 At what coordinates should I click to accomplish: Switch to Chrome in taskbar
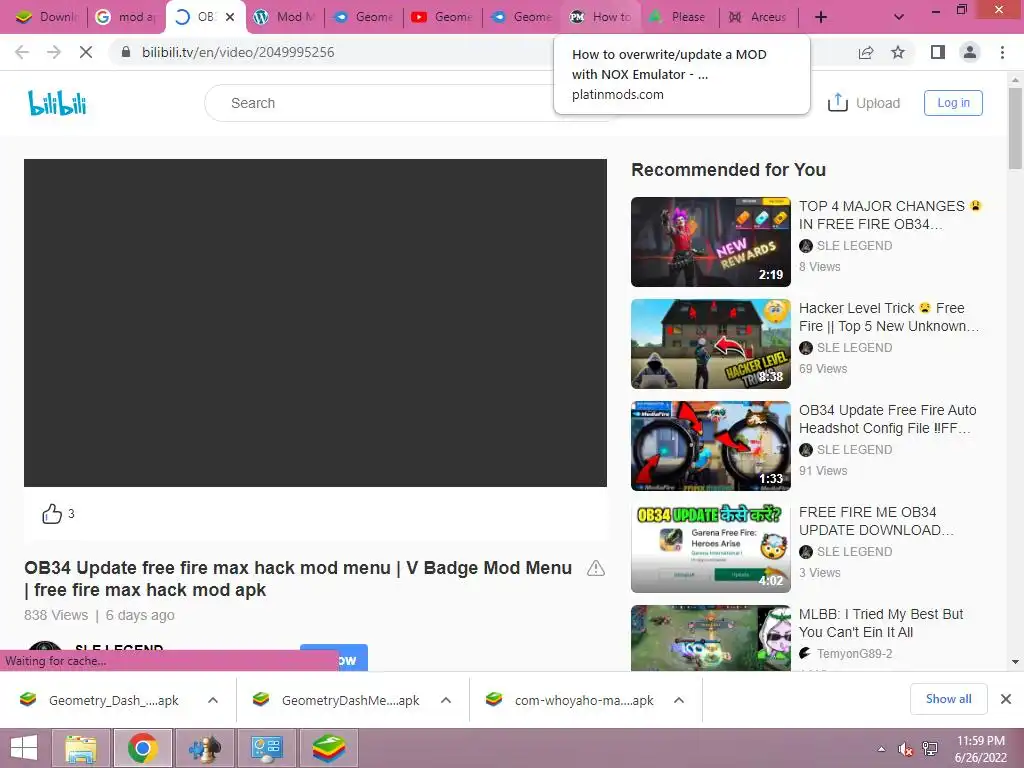click(142, 748)
